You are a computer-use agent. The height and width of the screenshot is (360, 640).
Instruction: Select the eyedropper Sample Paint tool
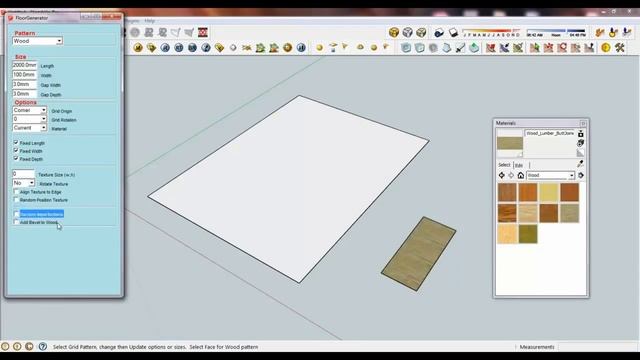580,164
